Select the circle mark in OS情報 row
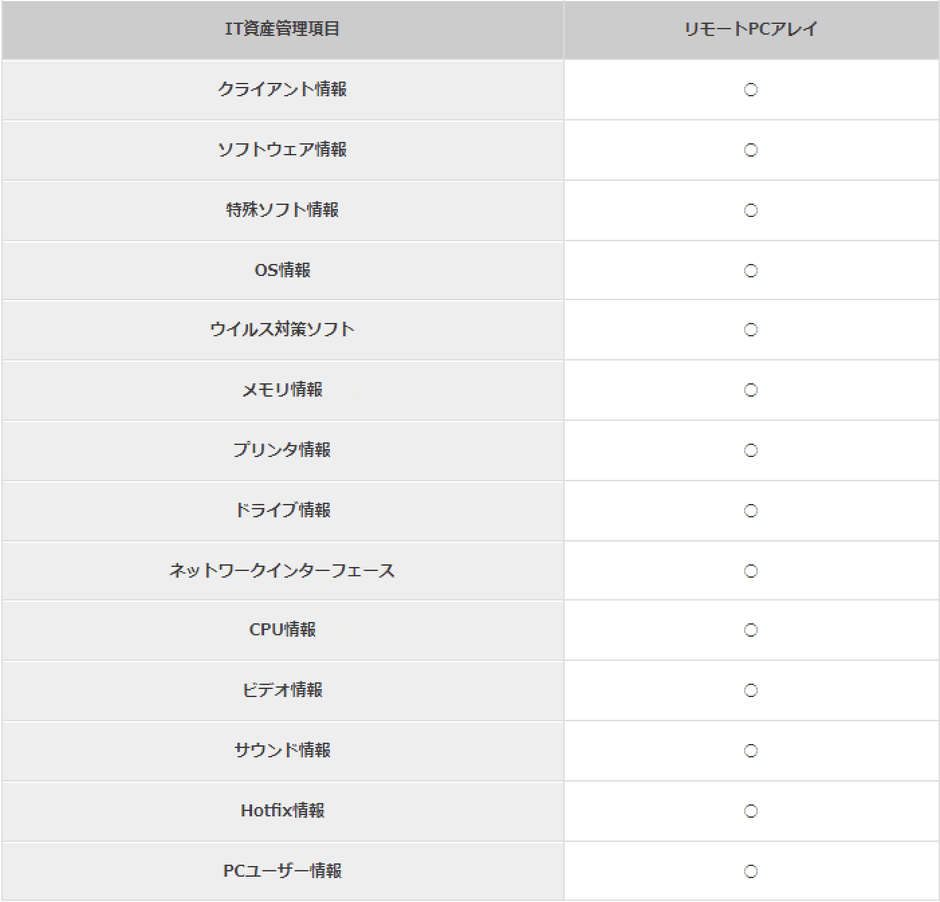Image resolution: width=940 pixels, height=902 pixels. tap(751, 270)
